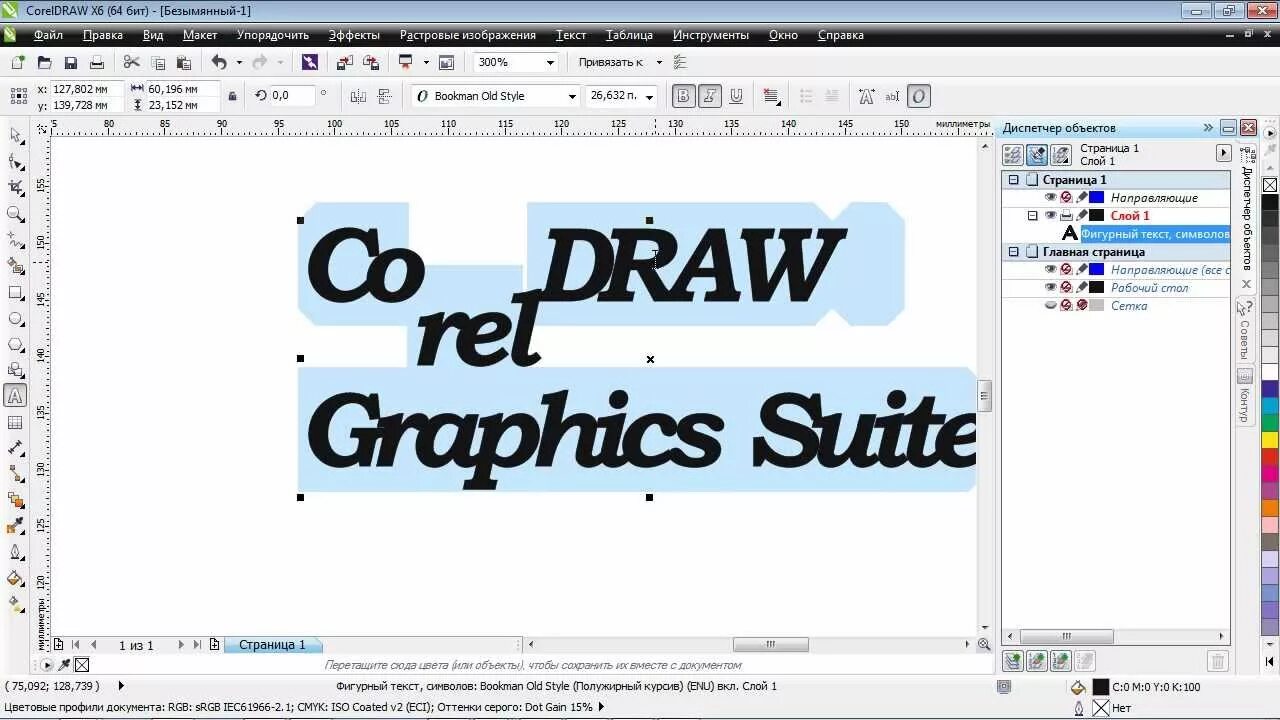This screenshot has height=720, width=1280.
Task: Click the x position field 127,802
Action: pos(86,89)
